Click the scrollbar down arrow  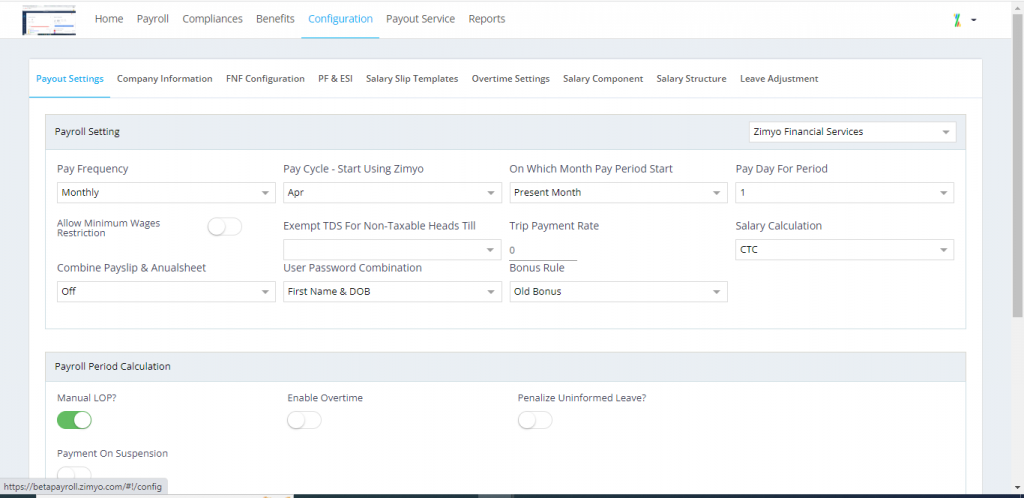[1017, 487]
